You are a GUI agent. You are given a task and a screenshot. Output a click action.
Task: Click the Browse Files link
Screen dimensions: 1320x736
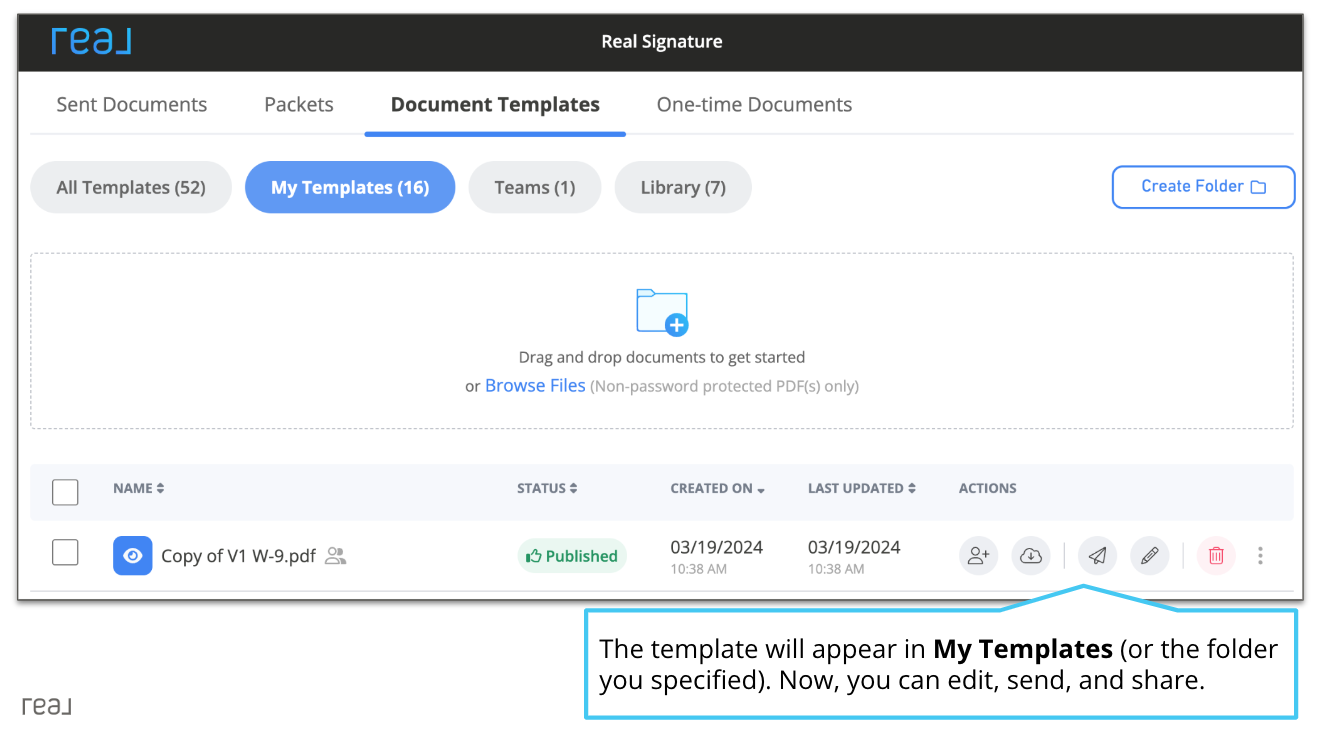[x=535, y=386]
